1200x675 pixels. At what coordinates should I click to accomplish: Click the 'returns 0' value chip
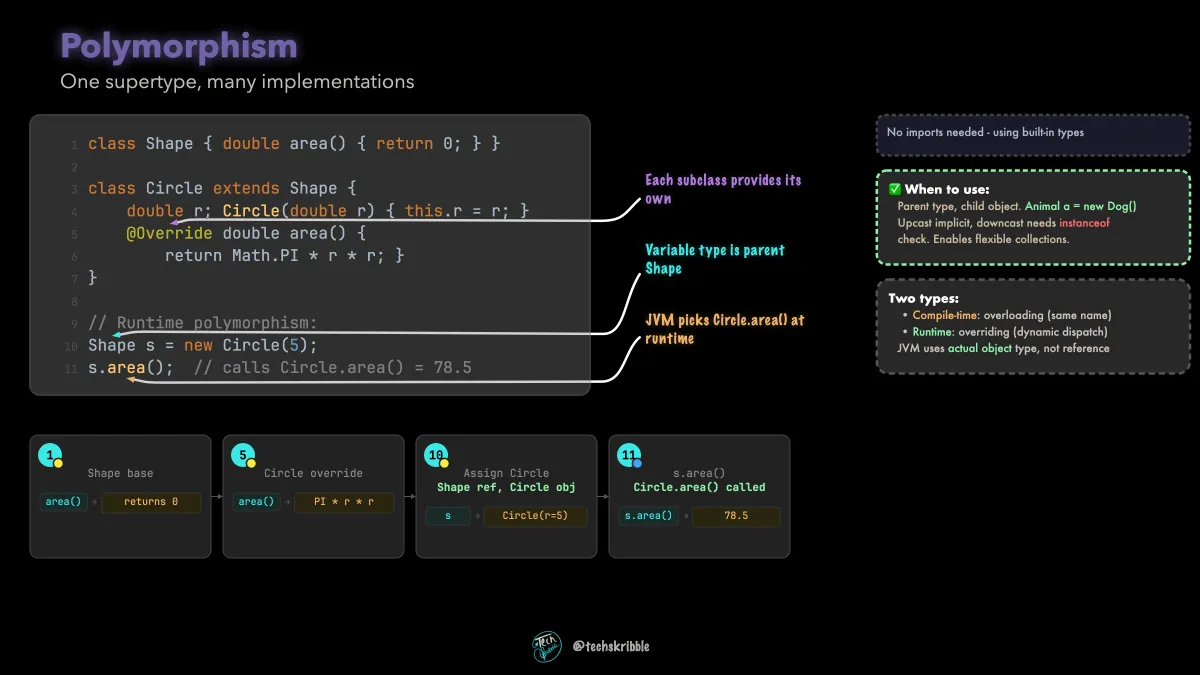point(151,502)
